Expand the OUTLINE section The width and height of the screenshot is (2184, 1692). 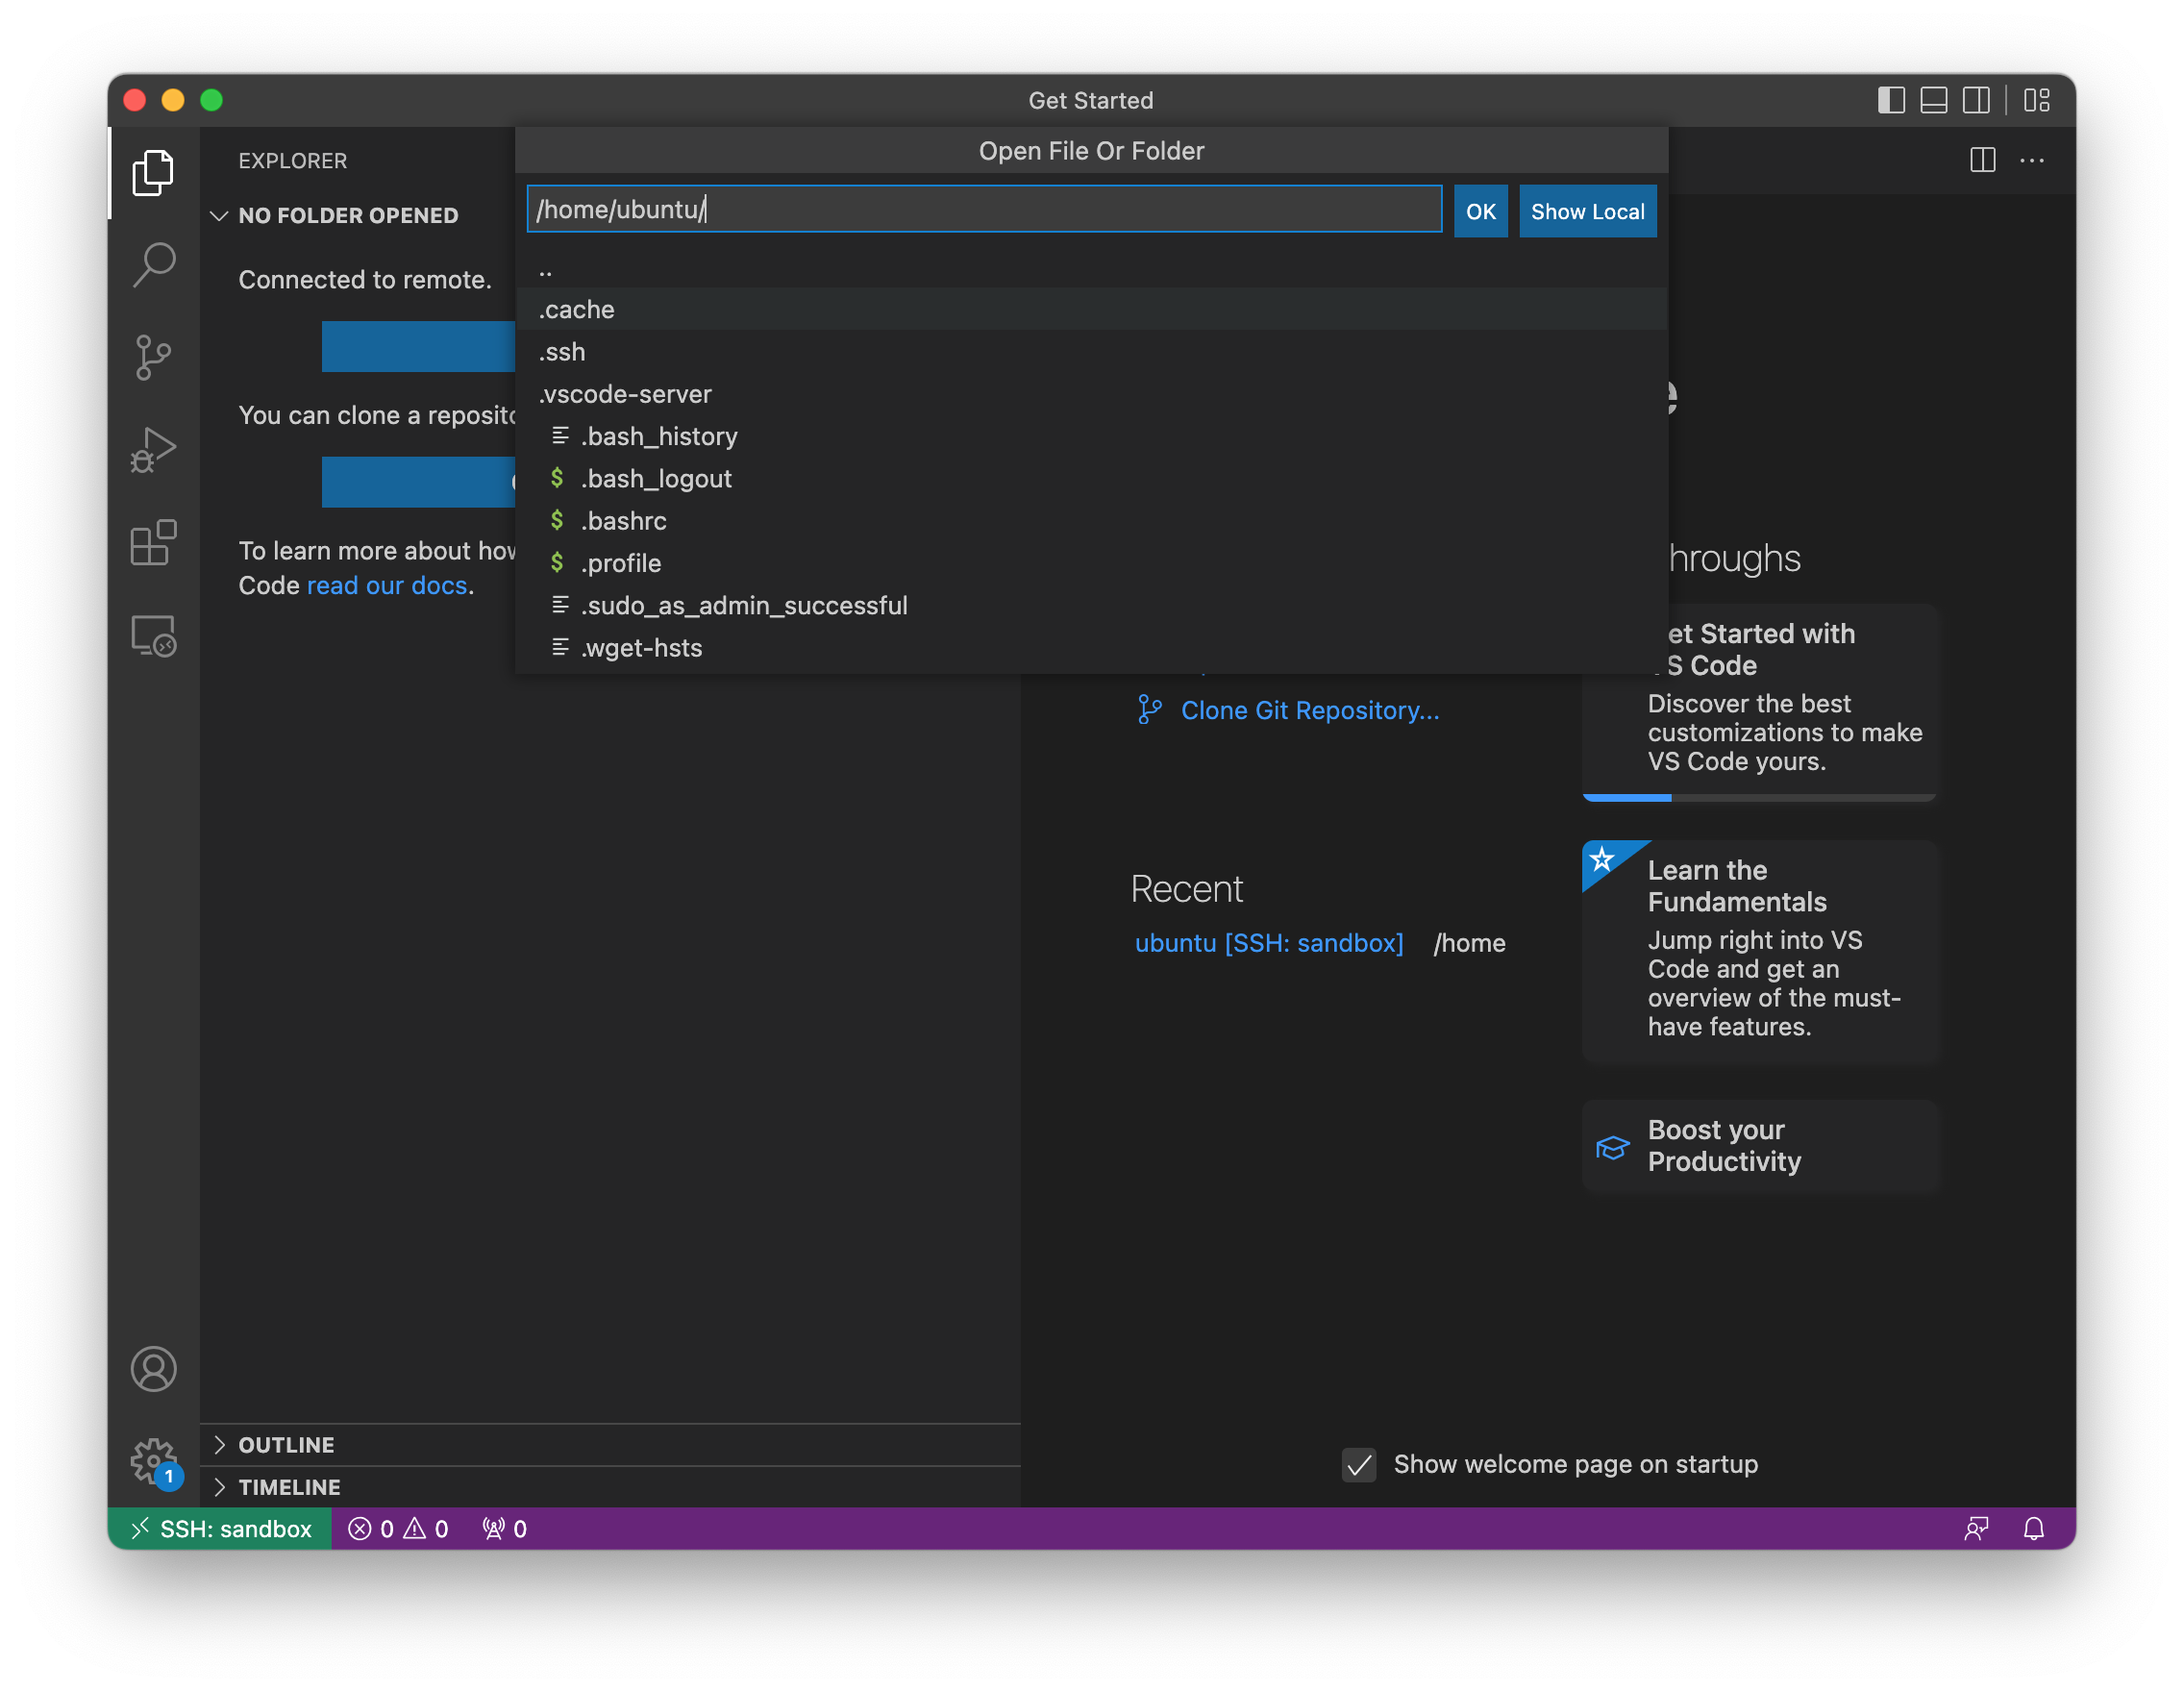click(x=286, y=1445)
